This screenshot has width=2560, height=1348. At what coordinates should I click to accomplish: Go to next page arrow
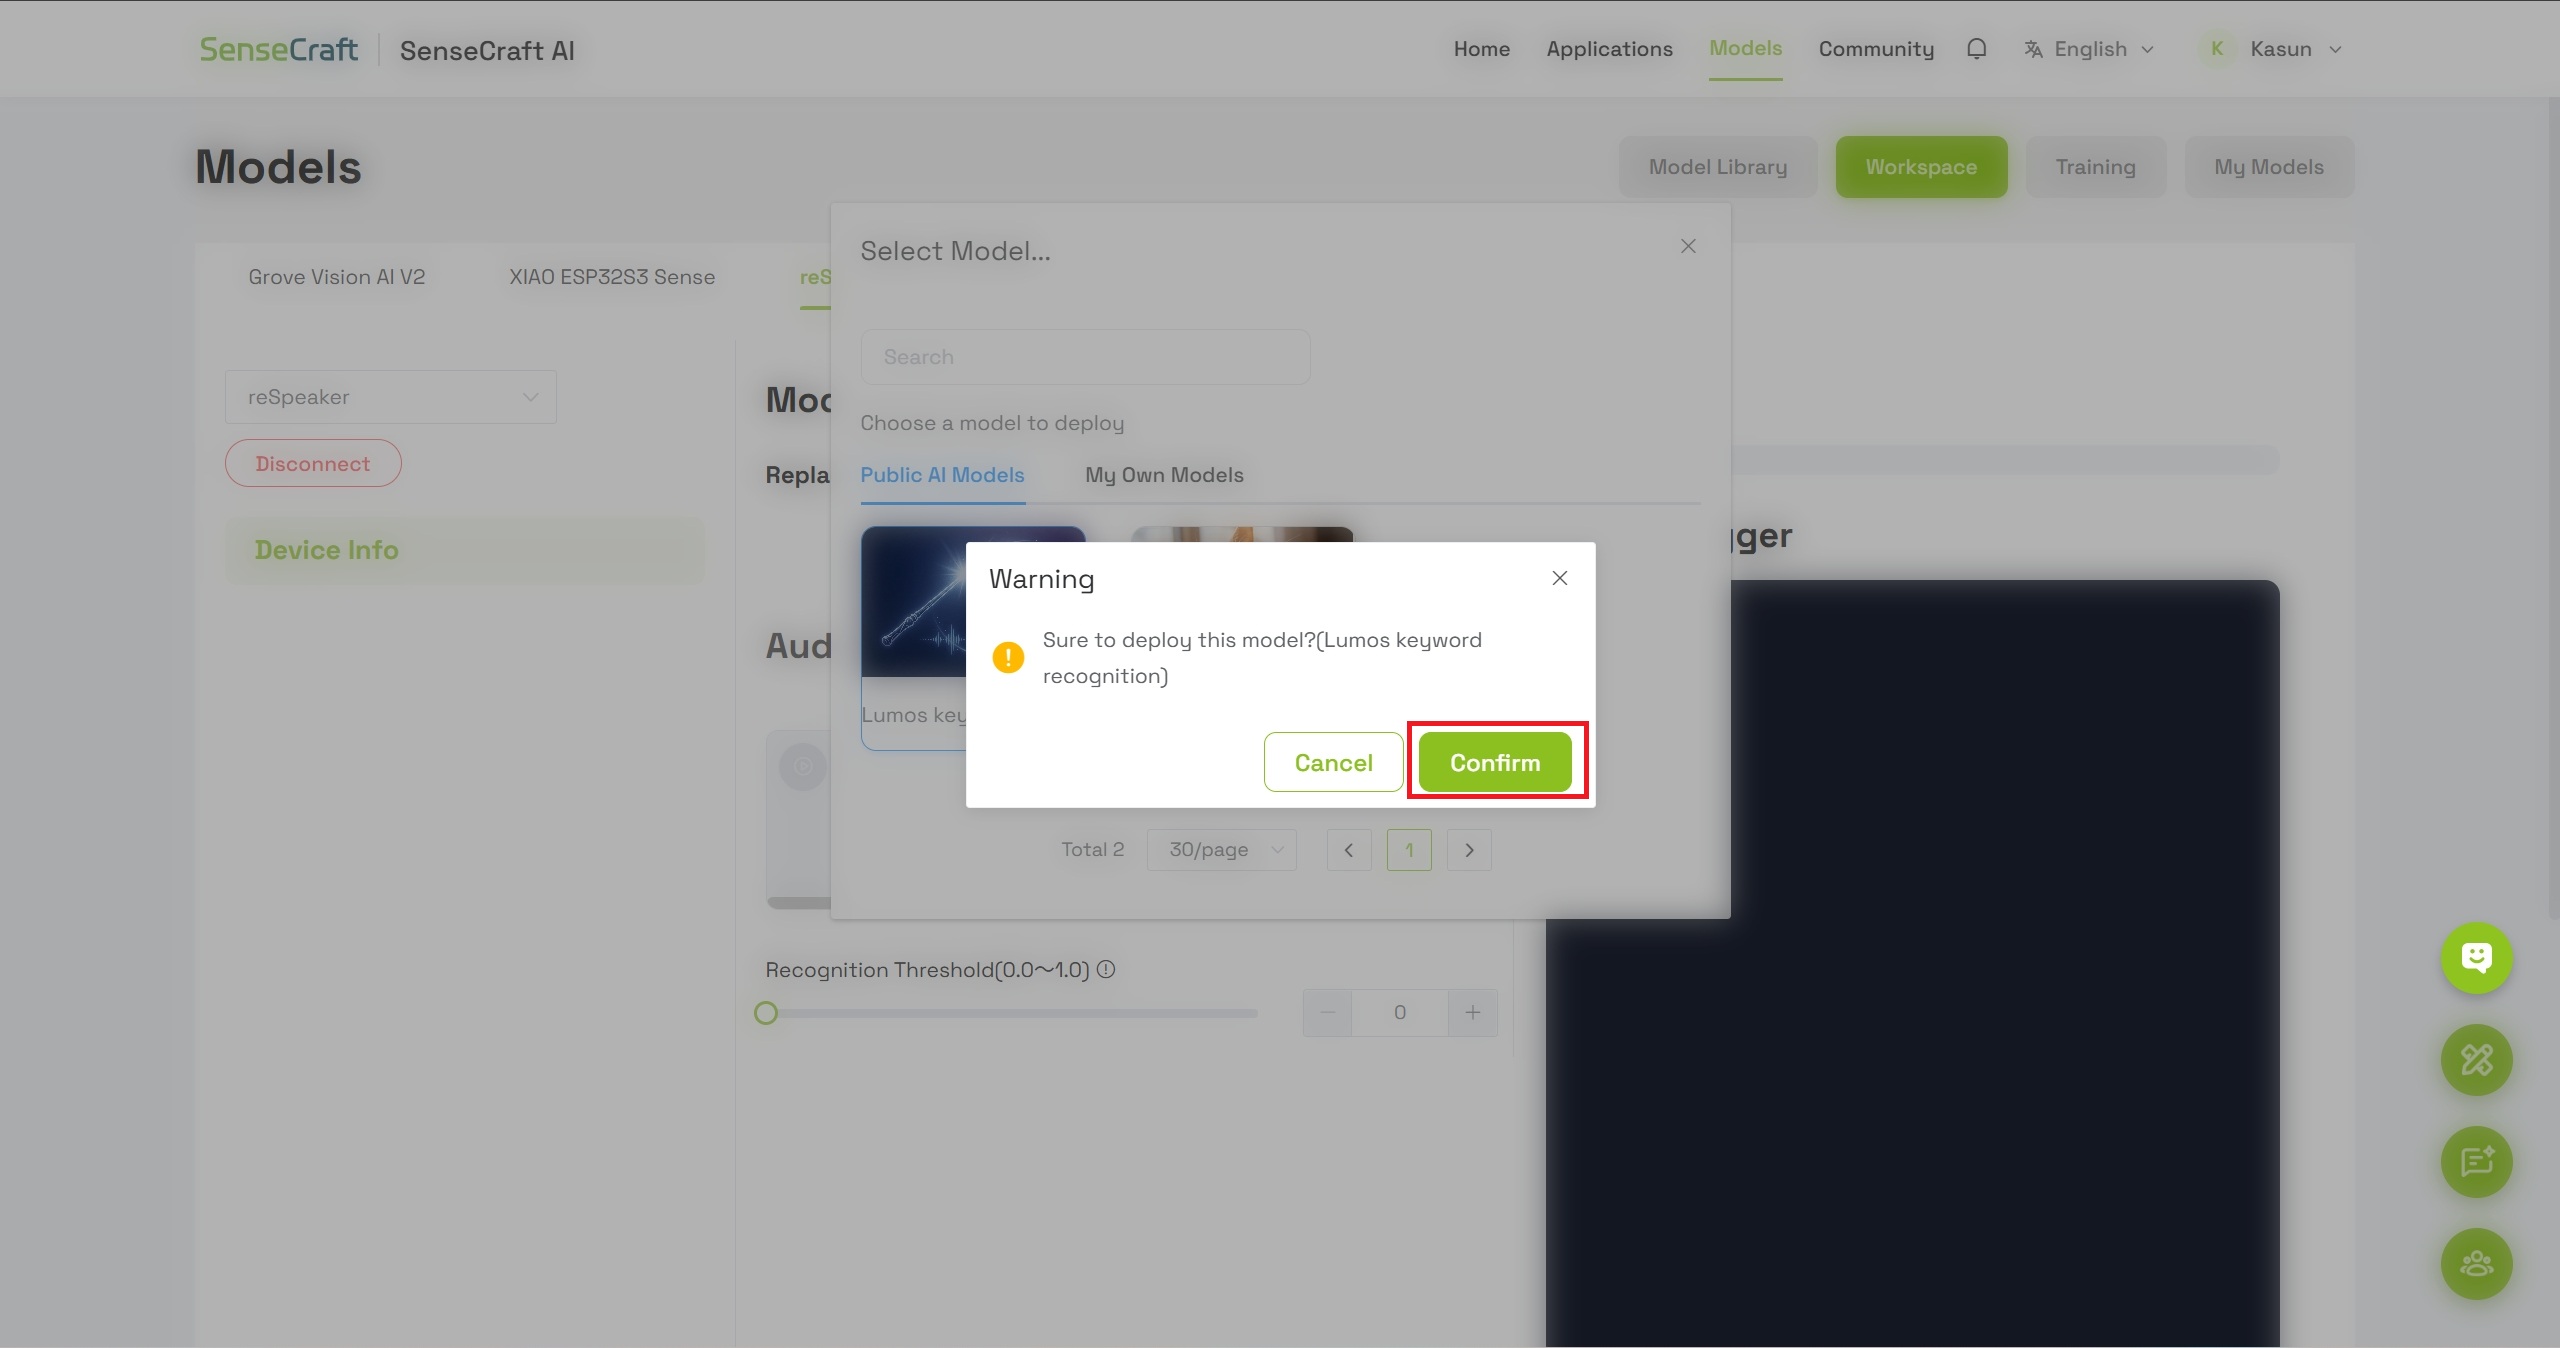pyautogui.click(x=1469, y=850)
